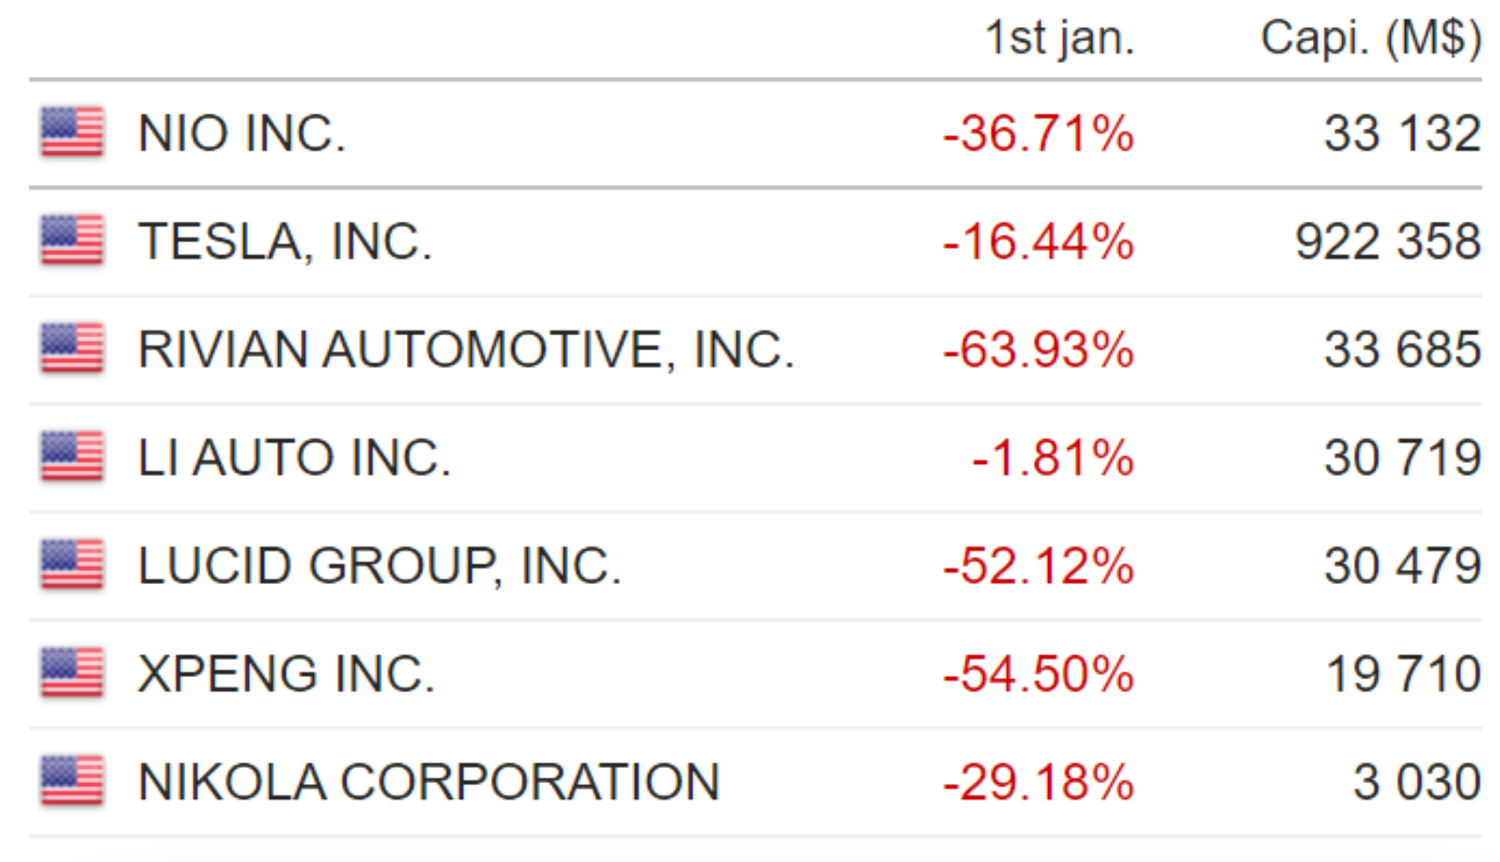Click the flag next to Nikola Corporation

coord(72,780)
